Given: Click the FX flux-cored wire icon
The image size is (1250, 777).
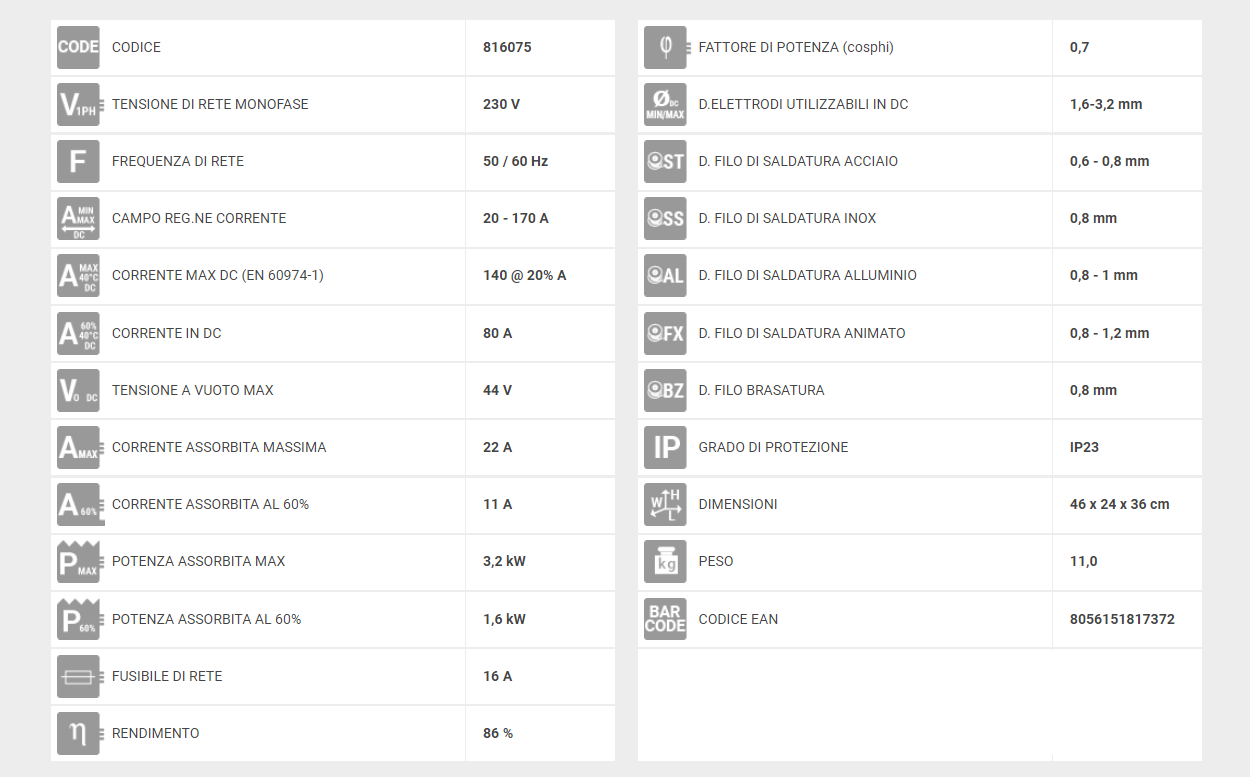Looking at the screenshot, I should coord(665,333).
